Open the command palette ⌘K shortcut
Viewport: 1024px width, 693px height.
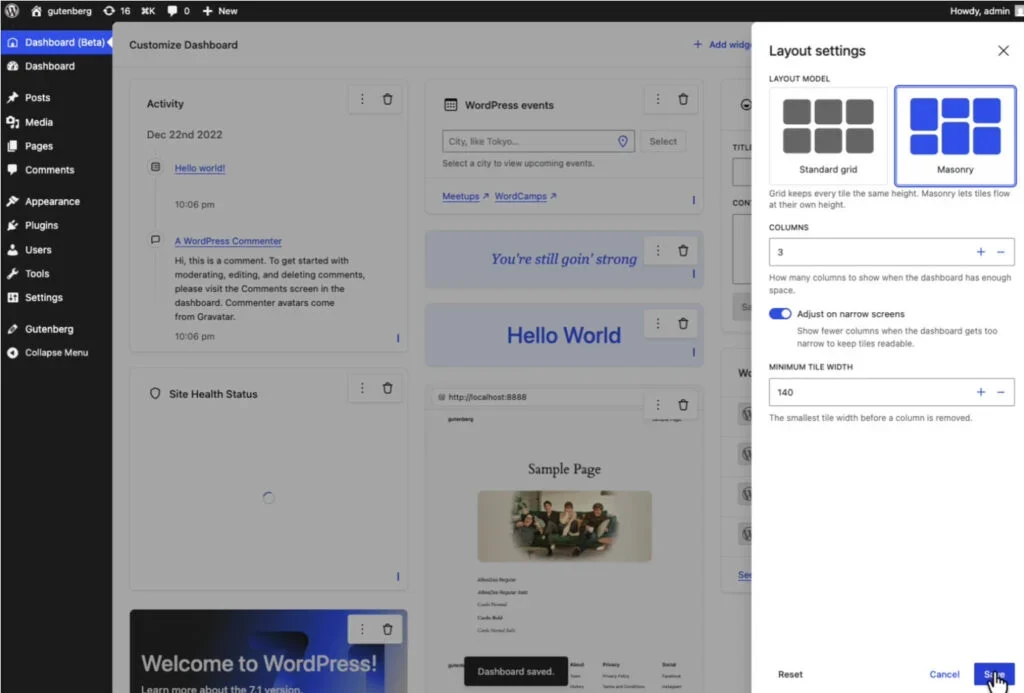[148, 10]
